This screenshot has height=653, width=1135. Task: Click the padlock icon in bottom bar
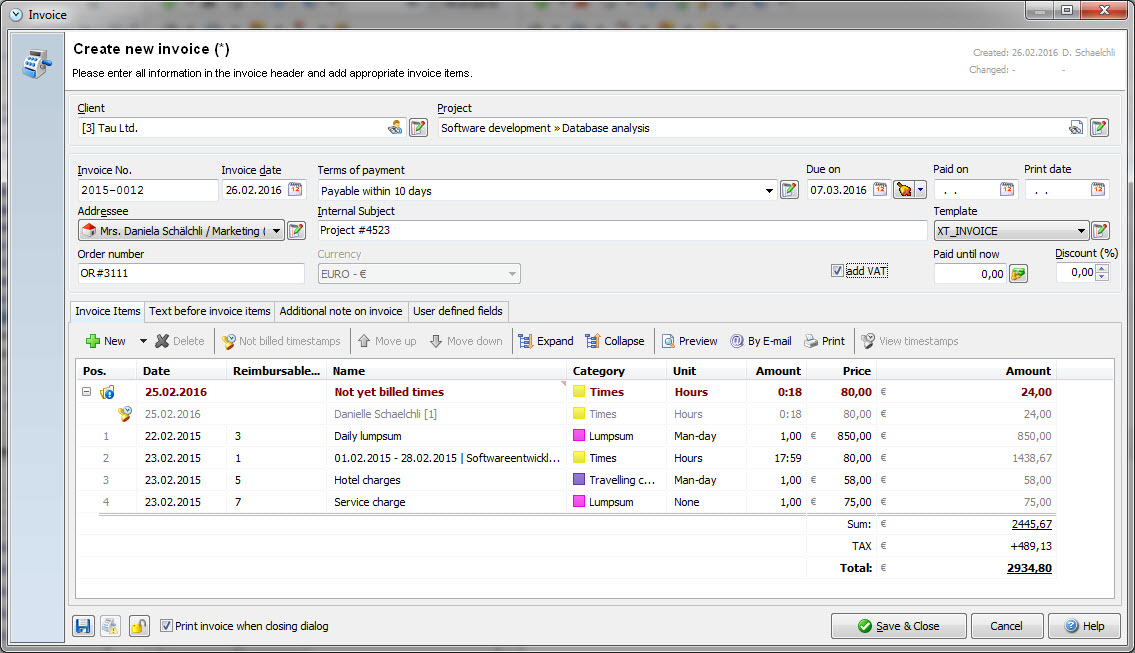click(139, 626)
